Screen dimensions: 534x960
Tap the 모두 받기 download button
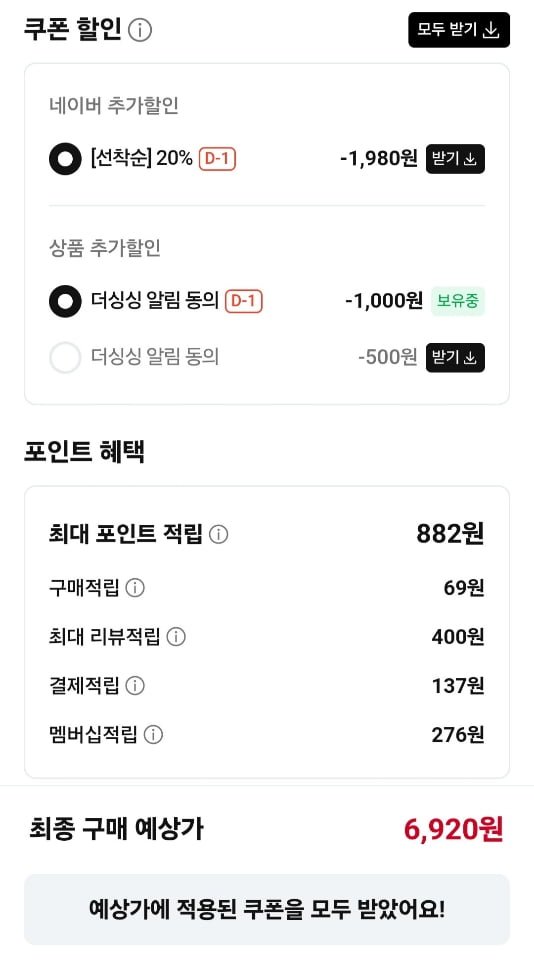click(x=459, y=29)
